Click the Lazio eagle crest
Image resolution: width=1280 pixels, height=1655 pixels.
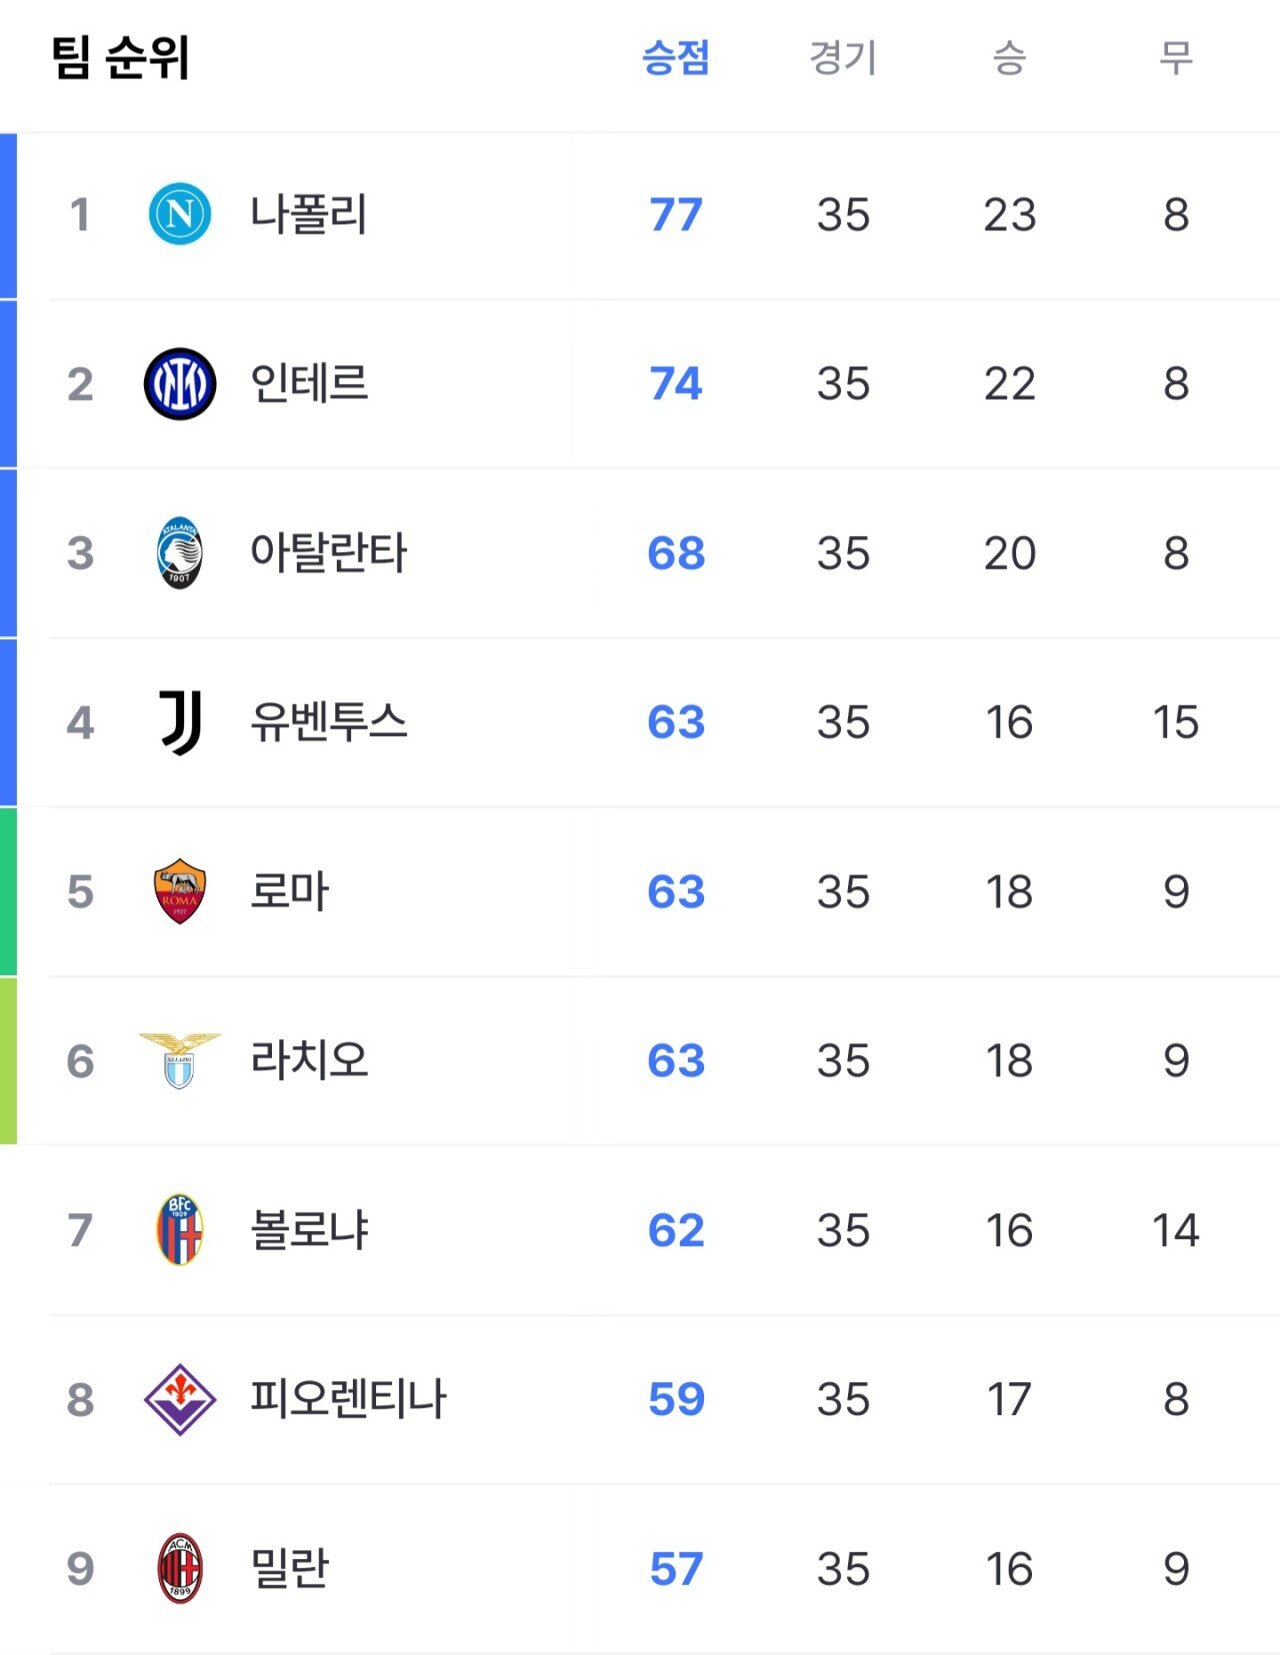pyautogui.click(x=180, y=1061)
